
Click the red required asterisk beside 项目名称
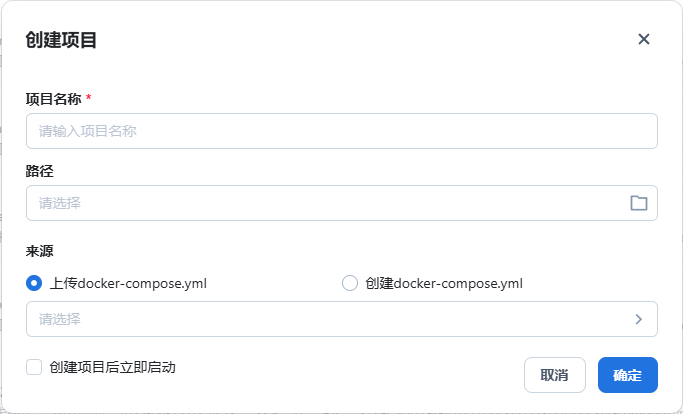88,98
